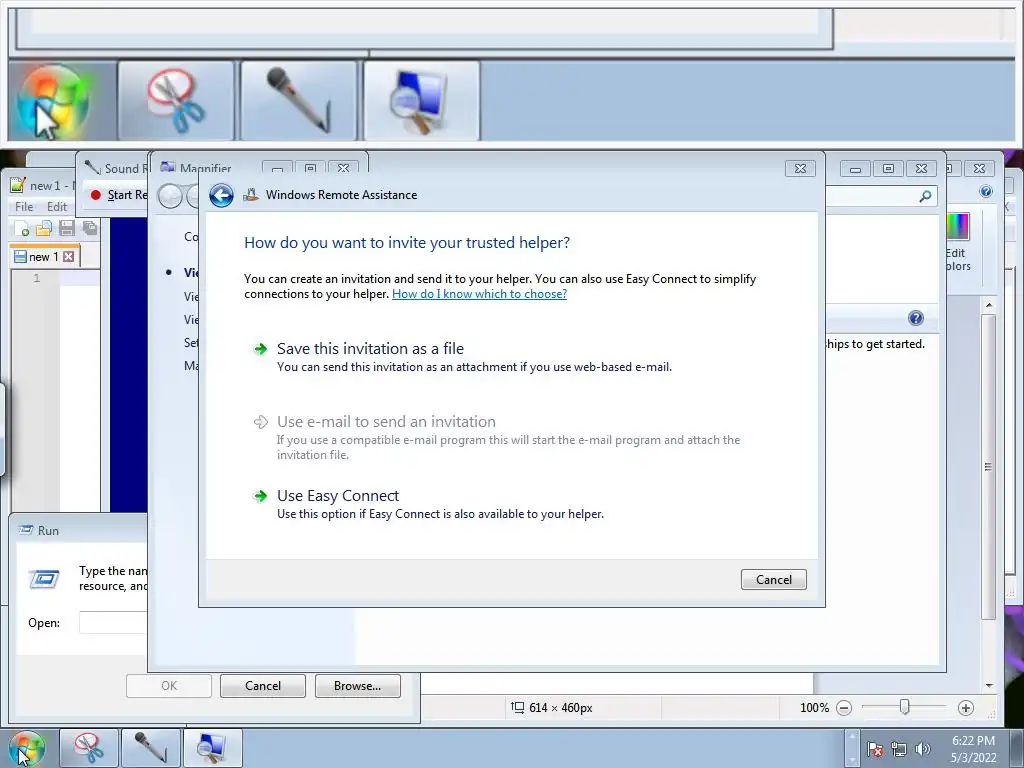Close the Windows Remote Assistance dialog

pyautogui.click(x=800, y=168)
